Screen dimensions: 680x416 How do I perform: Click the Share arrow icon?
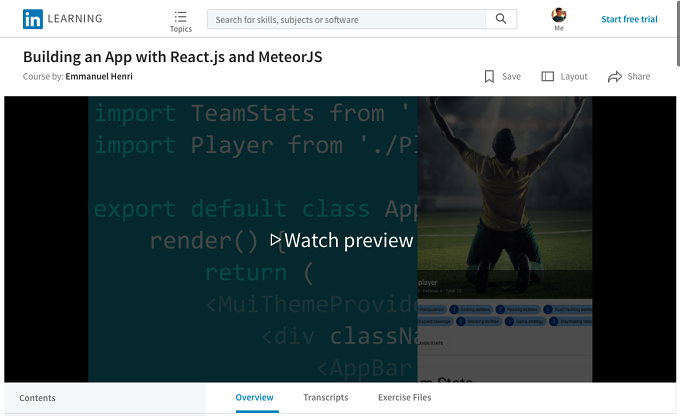[x=615, y=77]
